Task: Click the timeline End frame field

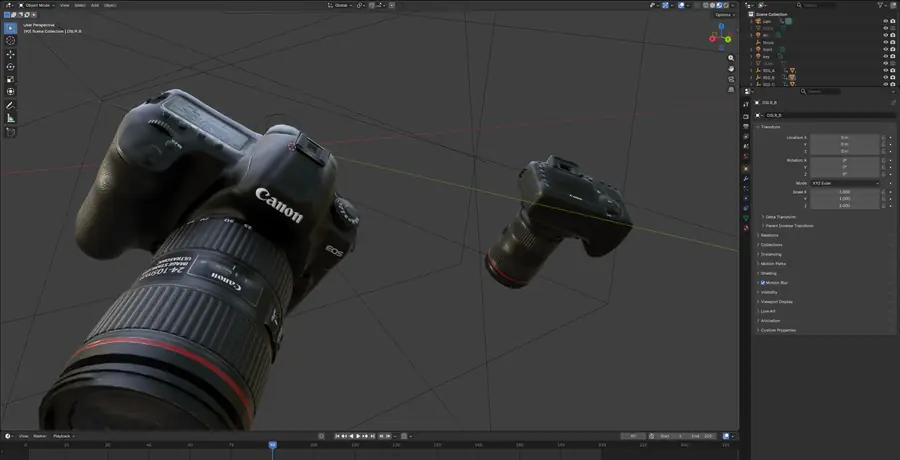Action: coord(703,436)
